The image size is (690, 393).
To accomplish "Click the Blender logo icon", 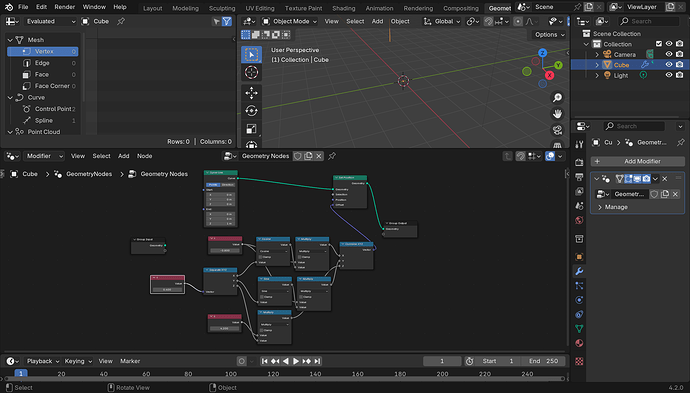I will tap(9, 7).
